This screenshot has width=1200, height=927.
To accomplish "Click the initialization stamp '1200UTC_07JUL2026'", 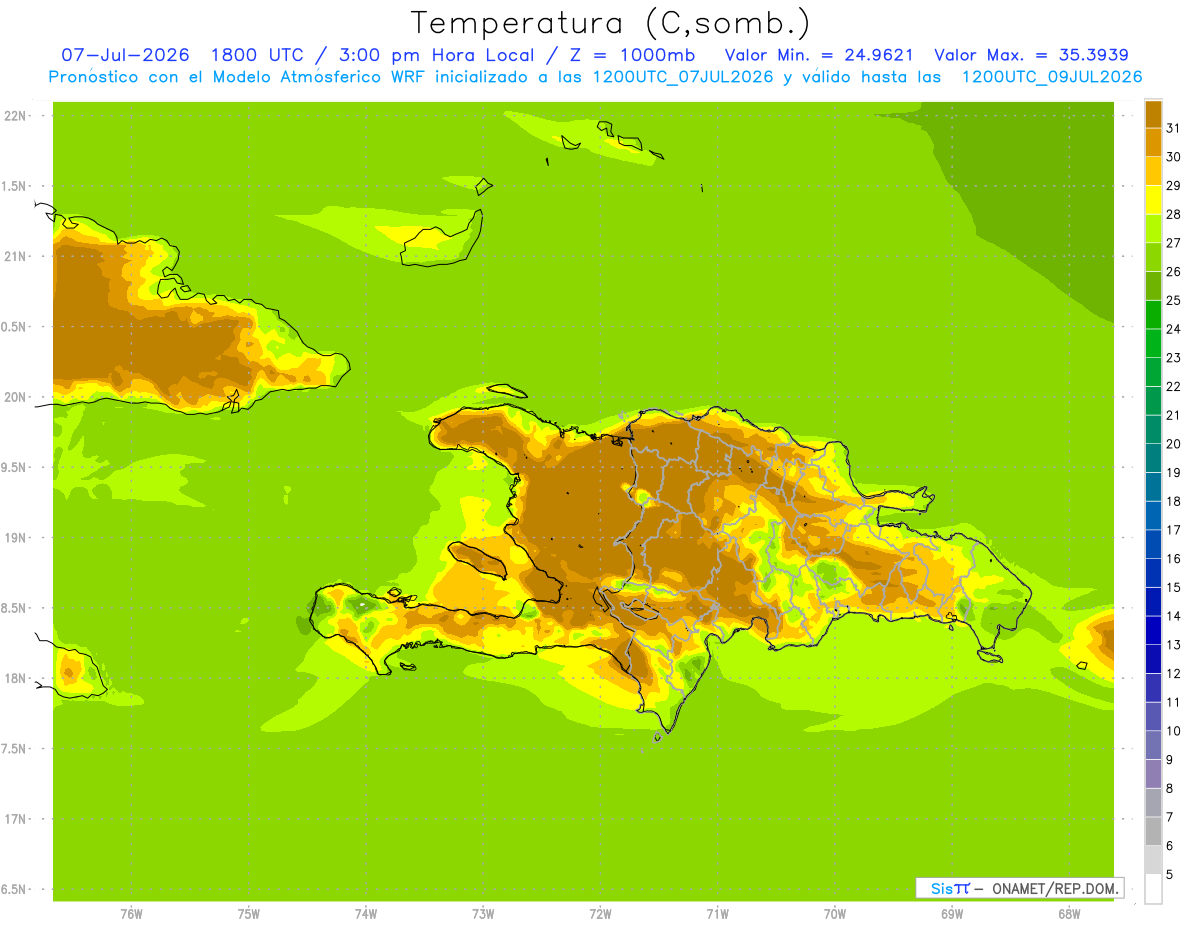I will [683, 77].
